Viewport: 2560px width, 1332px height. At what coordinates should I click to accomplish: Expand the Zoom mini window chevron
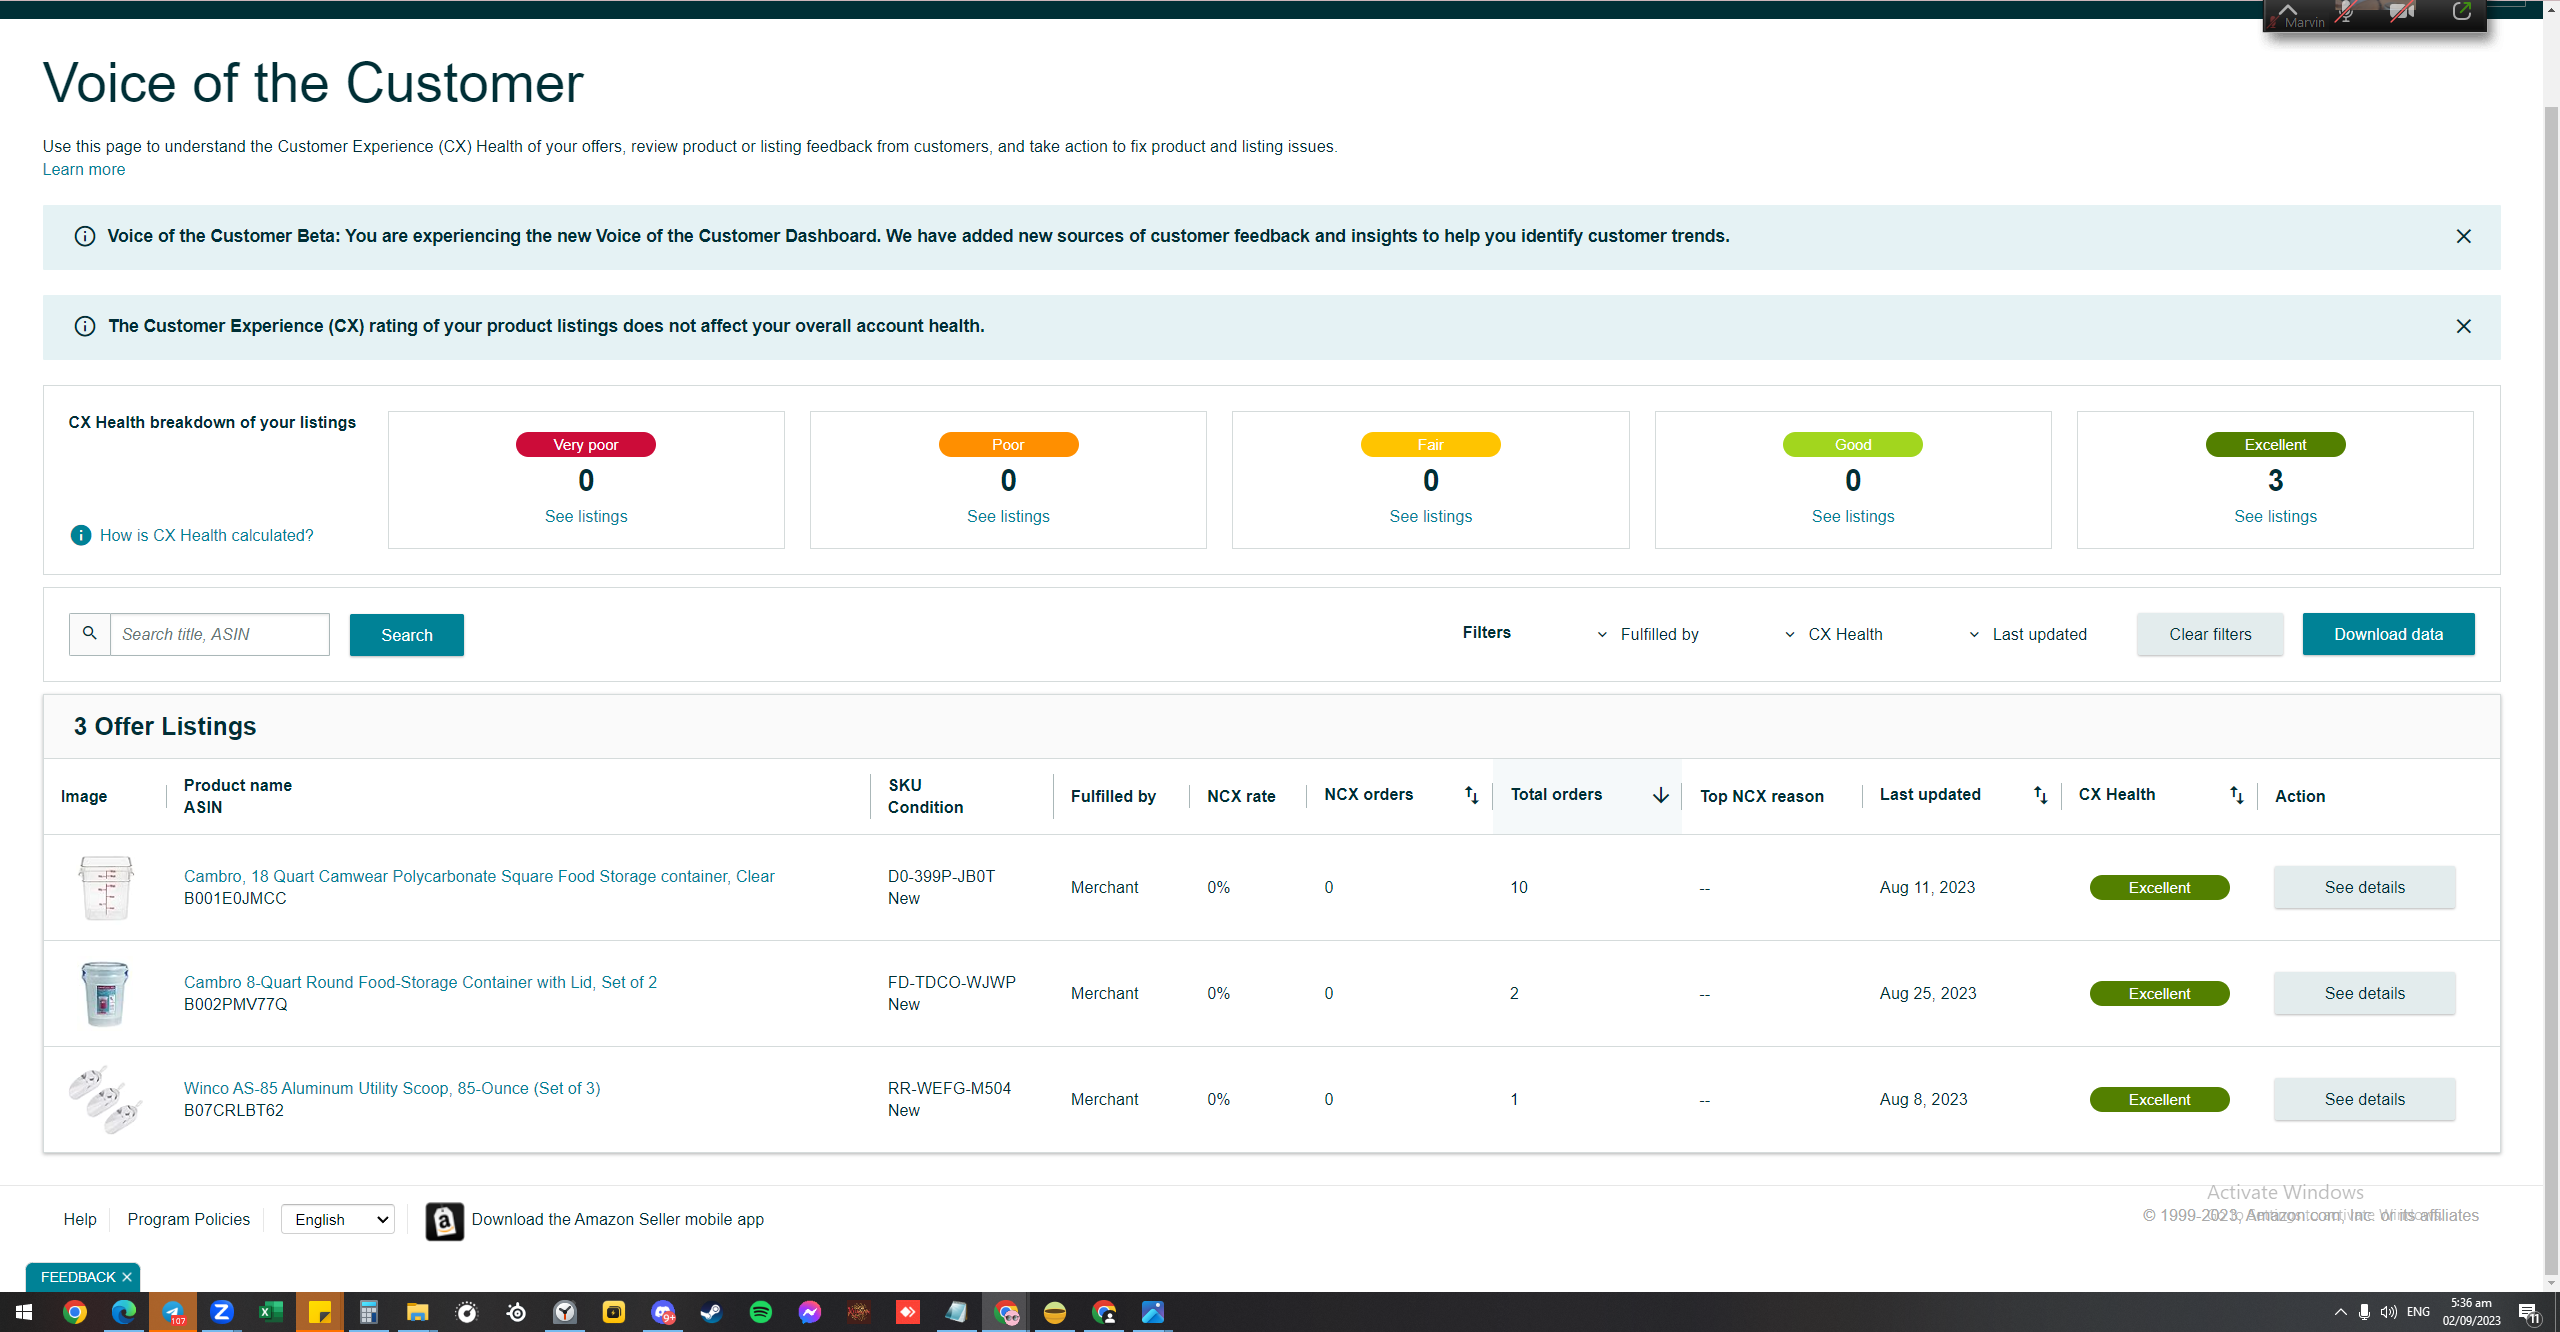coord(2288,8)
